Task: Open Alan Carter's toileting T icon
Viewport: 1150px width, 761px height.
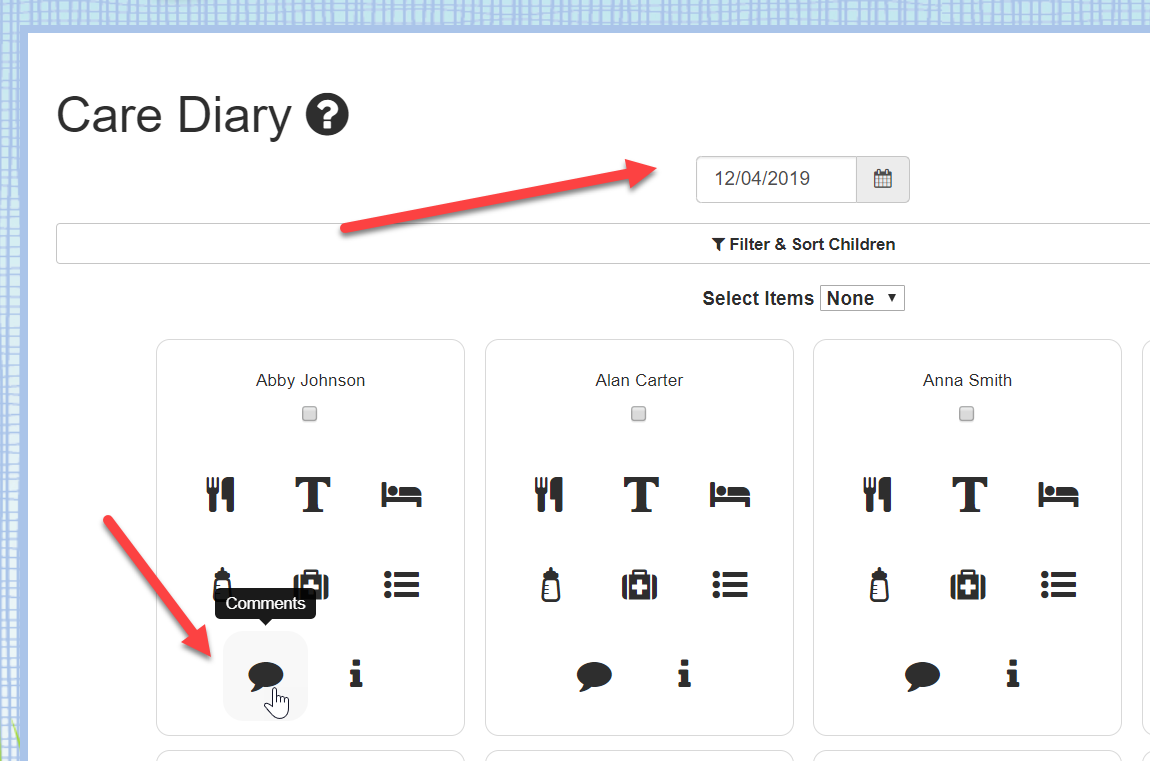Action: (641, 494)
